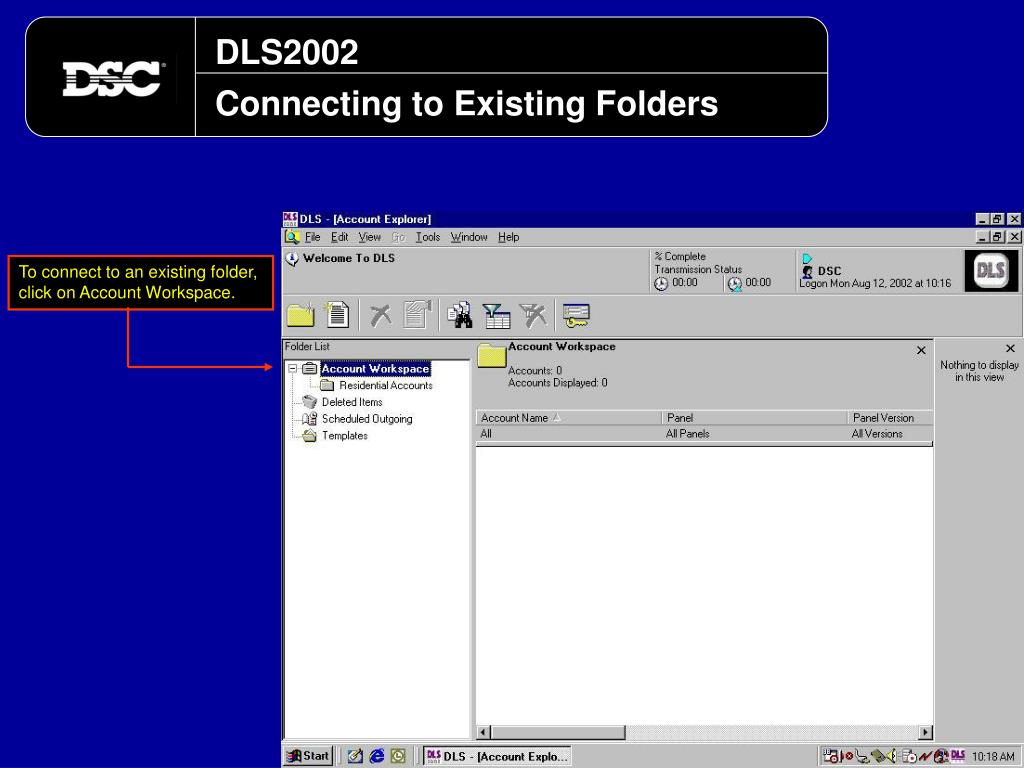The image size is (1024, 768).
Task: Click the large yellow Account Workspace folder icon
Action: 492,355
